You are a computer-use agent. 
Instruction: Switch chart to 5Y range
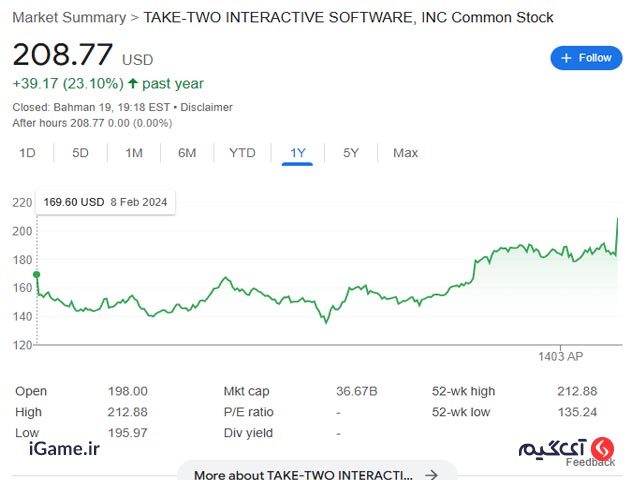point(351,153)
